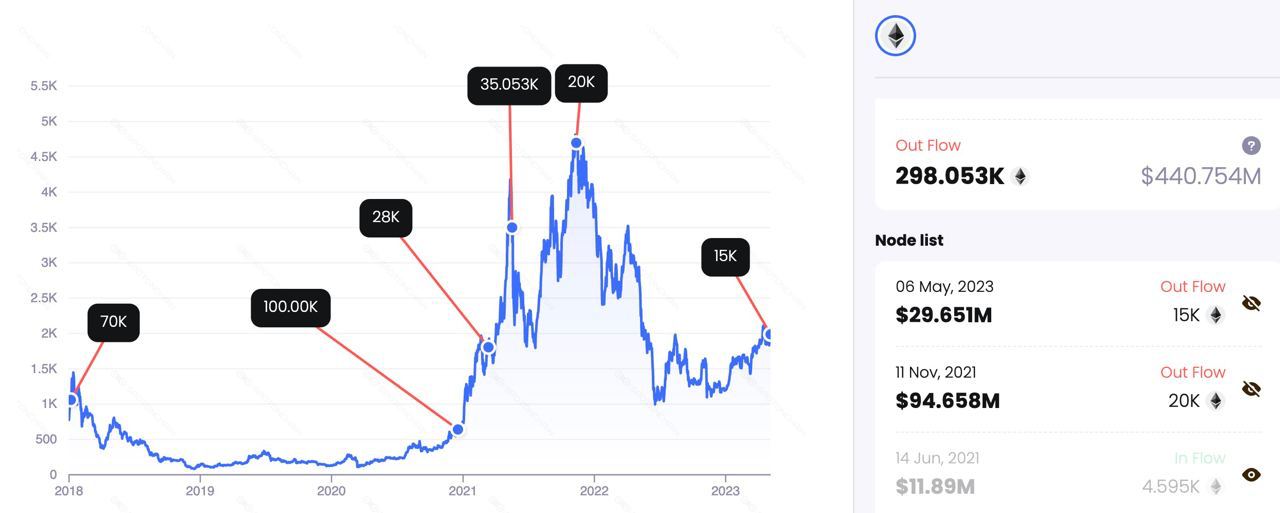Click ETH icon next to 4.595K amount
Viewport: 1280px width, 513px height.
coord(1216,487)
